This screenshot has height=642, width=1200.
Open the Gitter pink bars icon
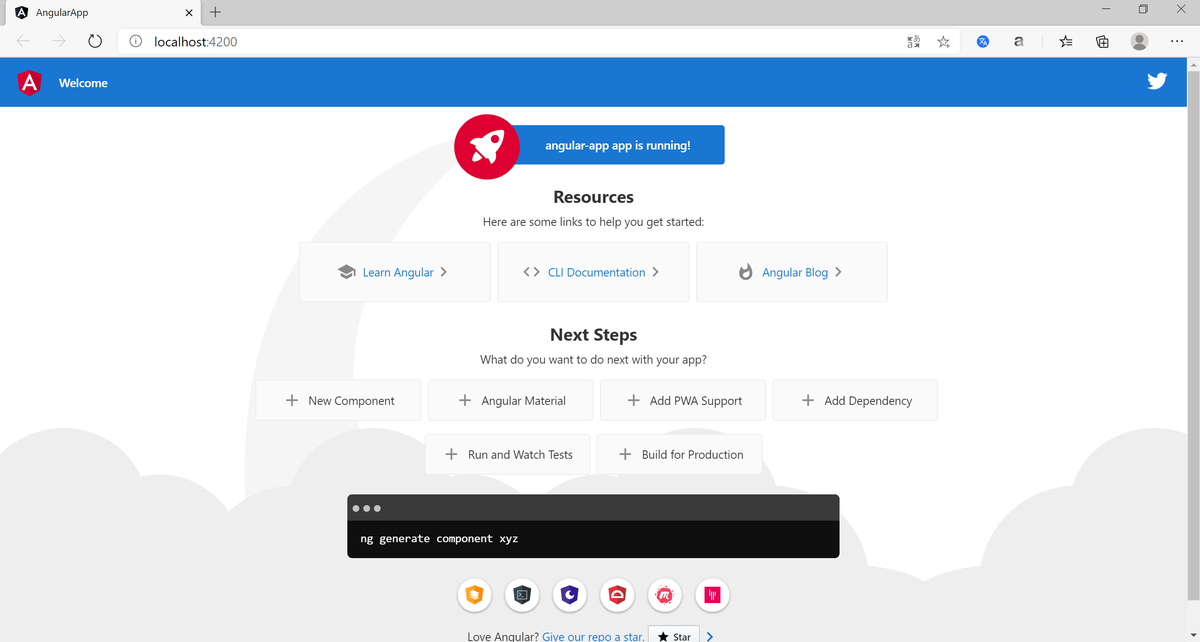click(713, 595)
